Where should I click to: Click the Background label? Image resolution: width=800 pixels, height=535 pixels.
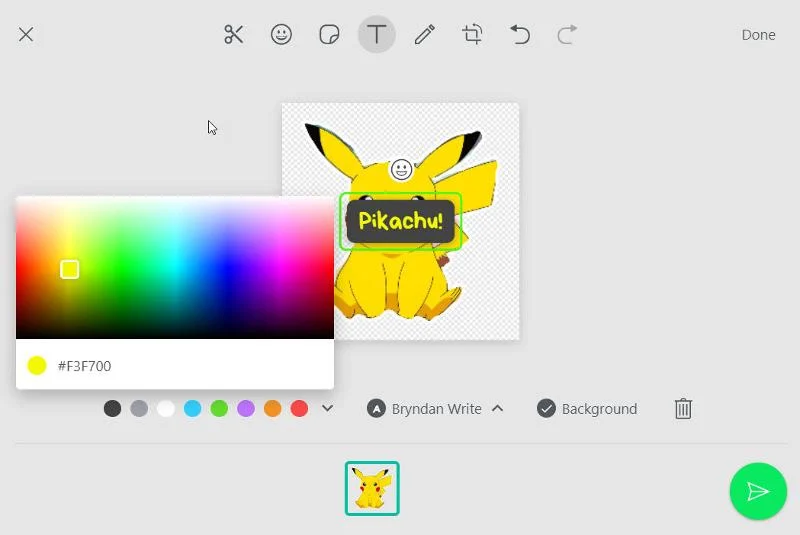(599, 409)
